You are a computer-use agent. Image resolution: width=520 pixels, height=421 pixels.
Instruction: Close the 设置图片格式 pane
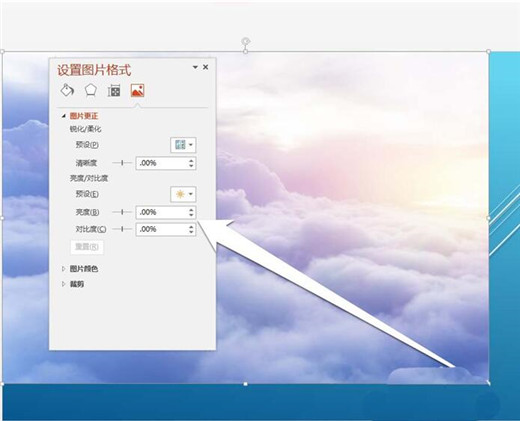[206, 67]
